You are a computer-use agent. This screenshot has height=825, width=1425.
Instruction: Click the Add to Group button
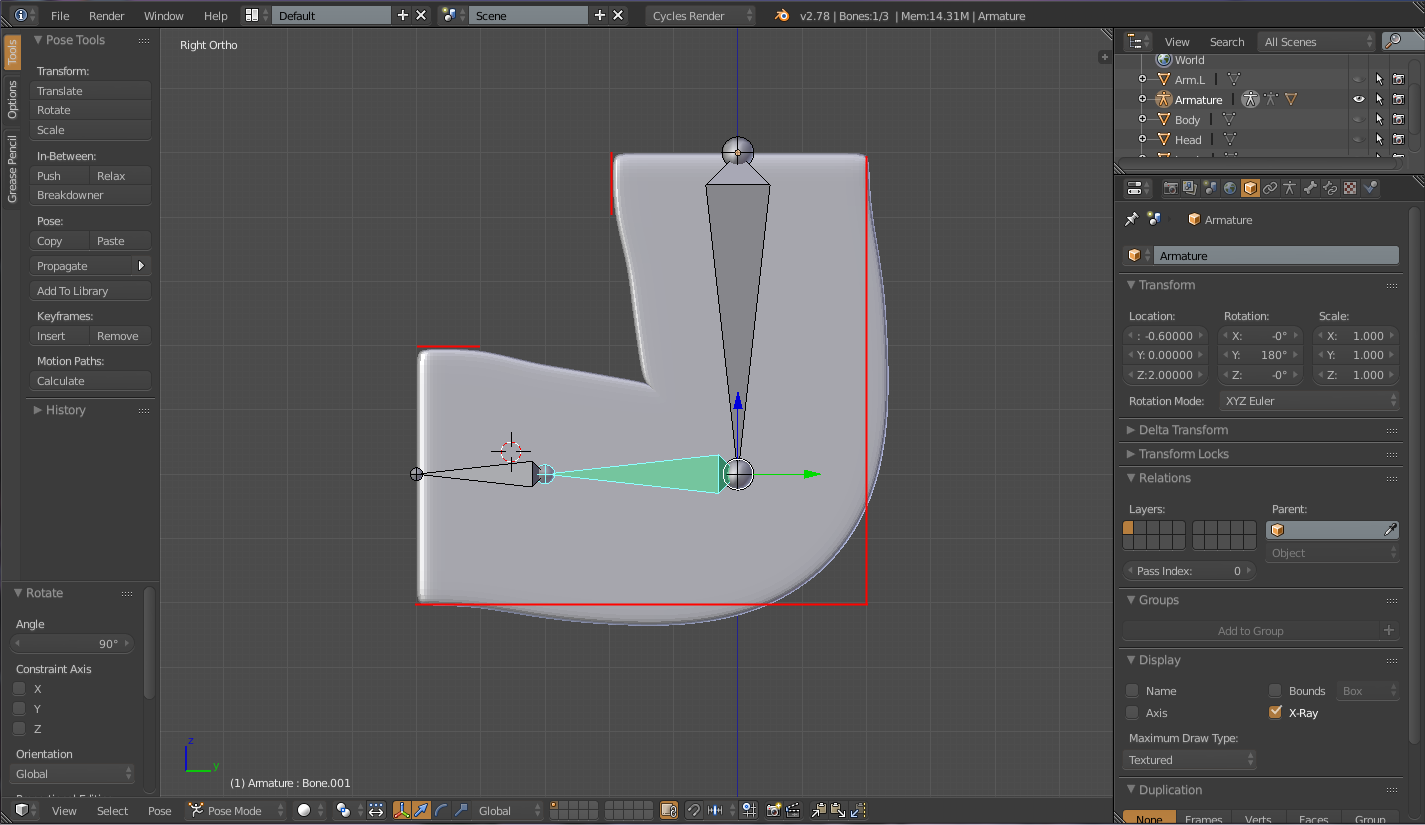pyautogui.click(x=1250, y=631)
